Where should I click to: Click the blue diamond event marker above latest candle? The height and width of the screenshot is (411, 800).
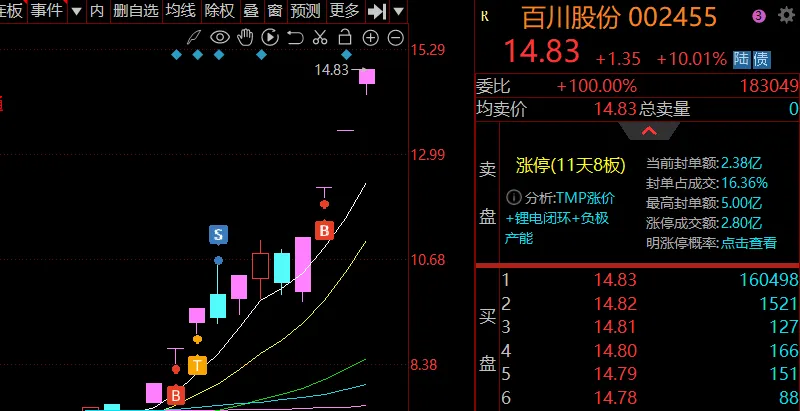pos(346,55)
